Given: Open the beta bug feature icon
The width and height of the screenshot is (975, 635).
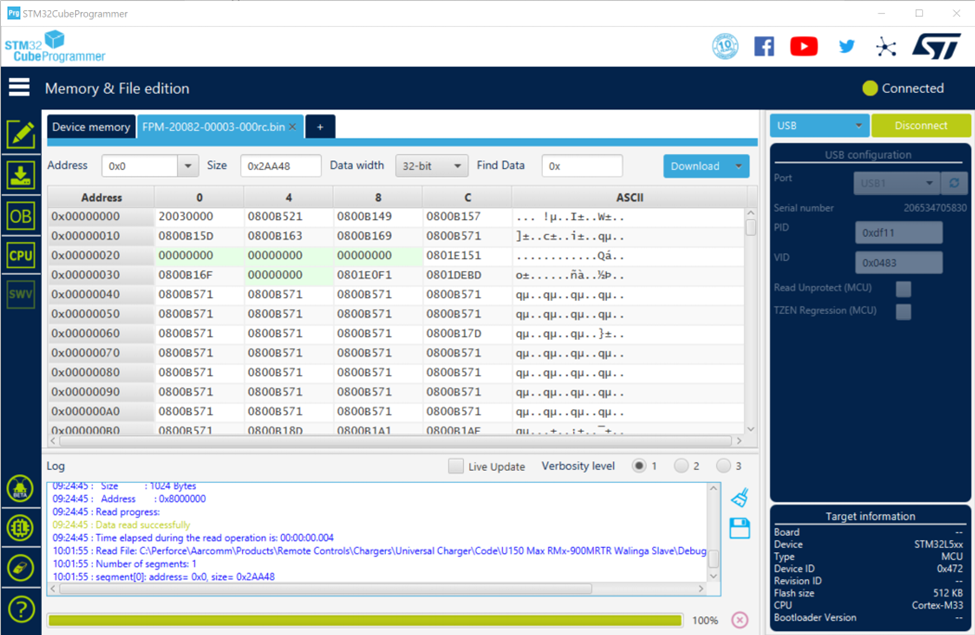Looking at the screenshot, I should 21,489.
